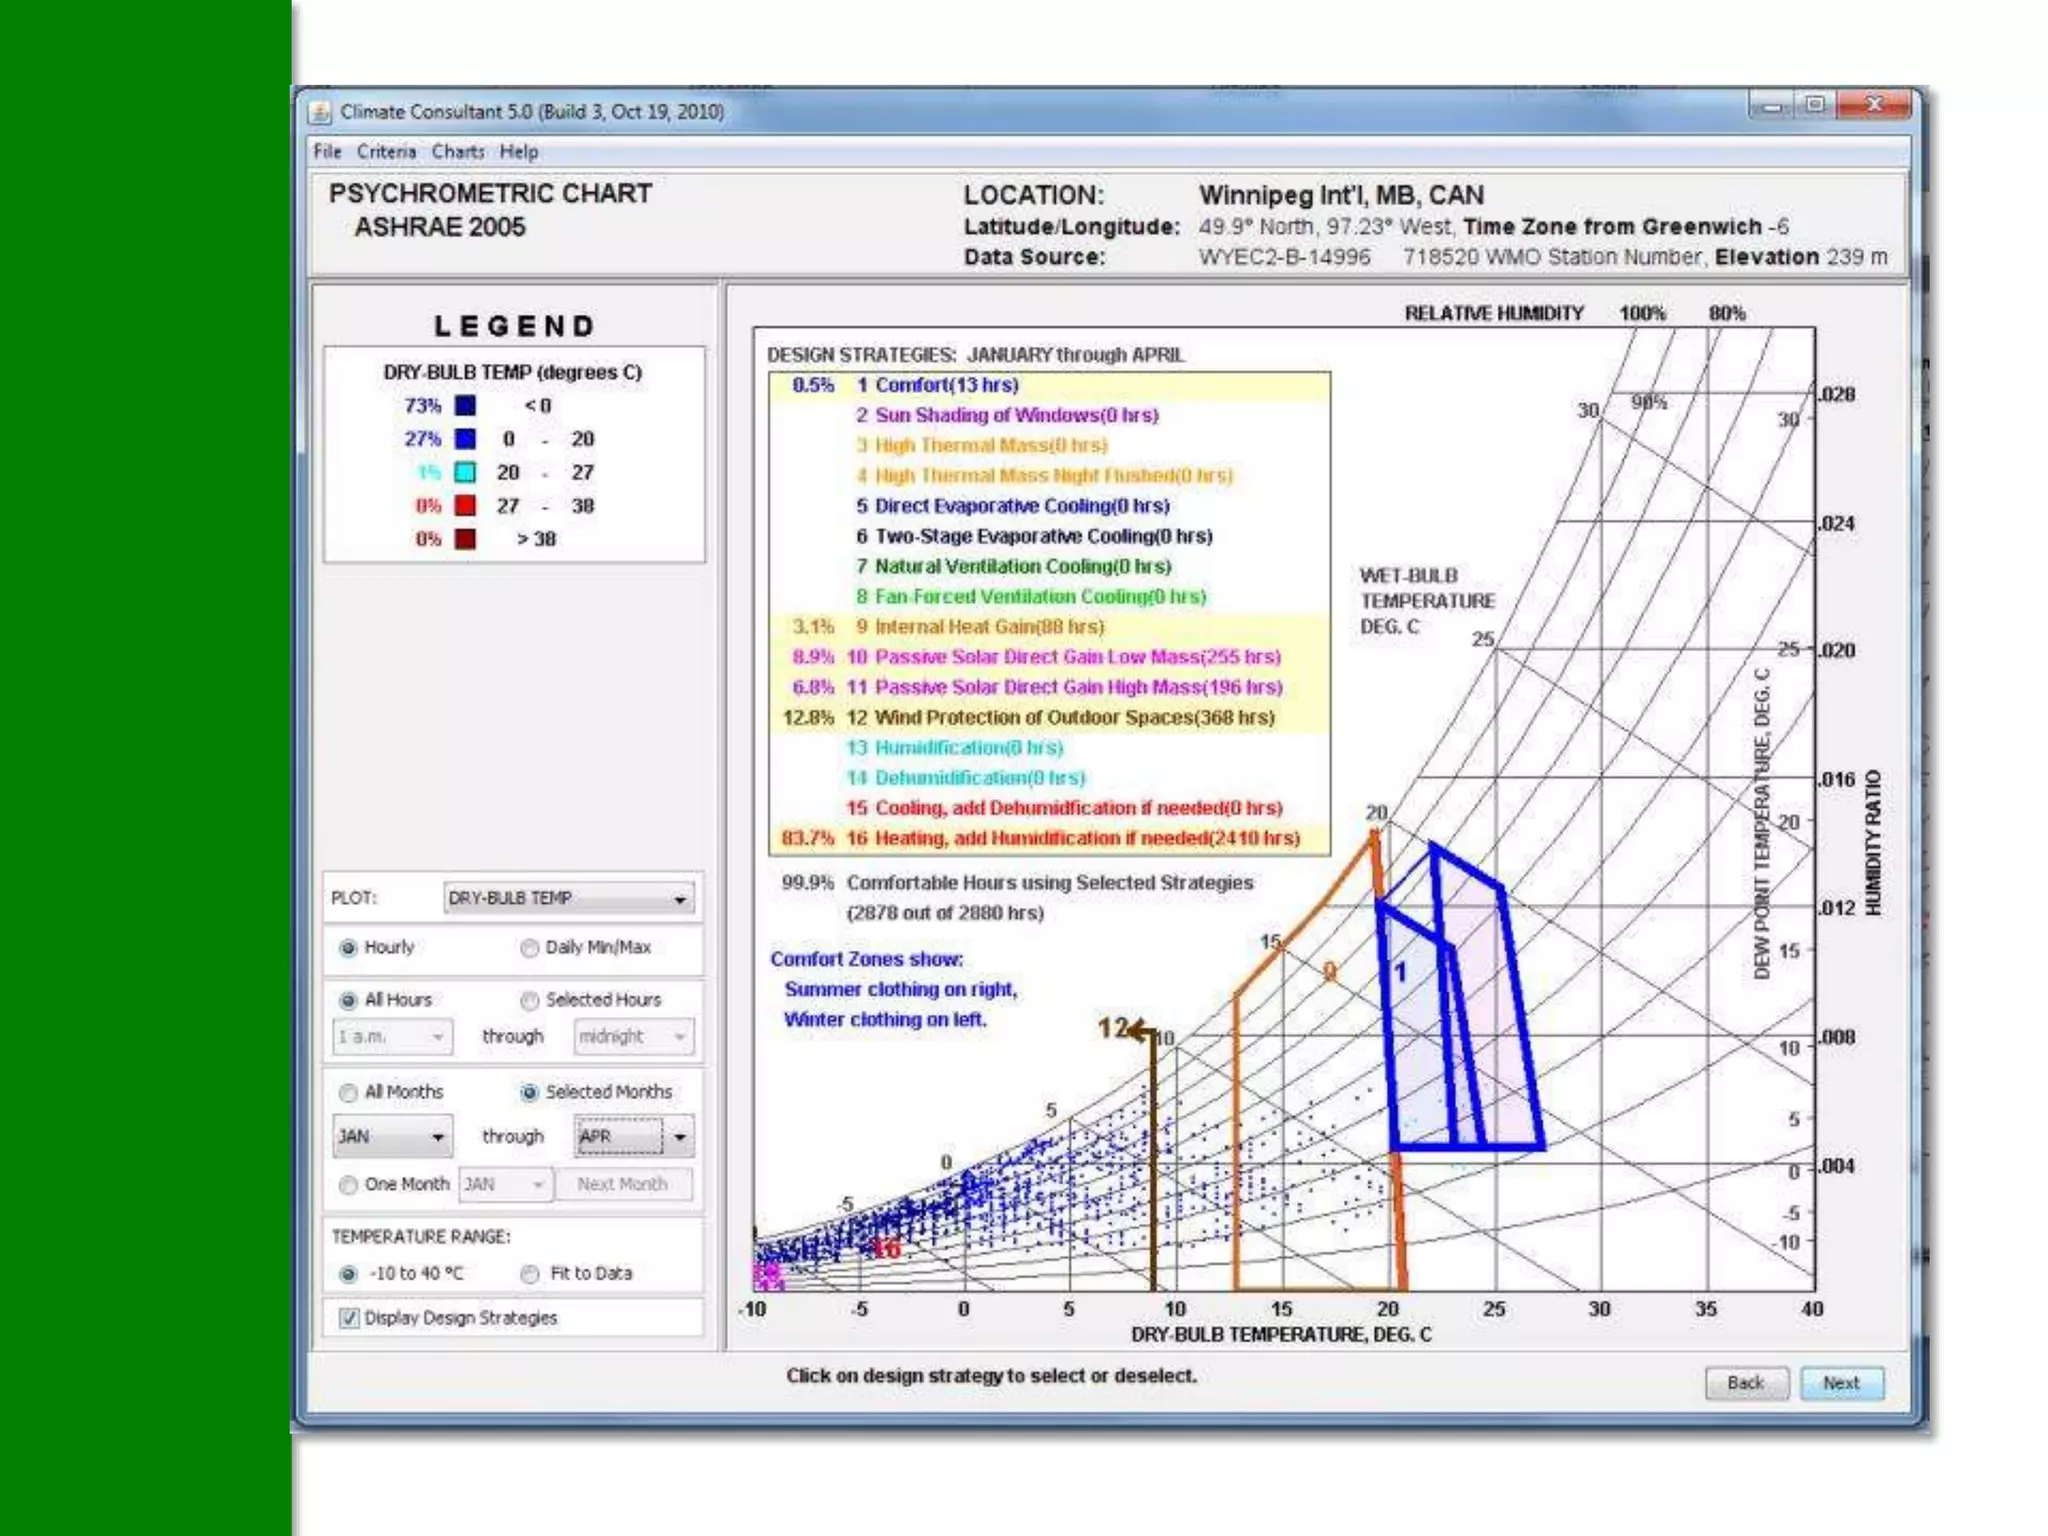Open the PLOT dry-bulb temp dropdown
The image size is (2048, 1536).
point(568,898)
